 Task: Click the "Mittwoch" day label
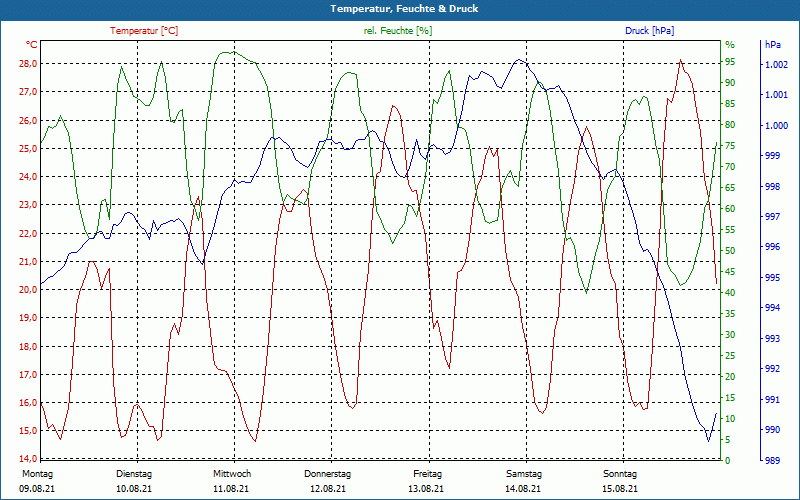coord(232,474)
